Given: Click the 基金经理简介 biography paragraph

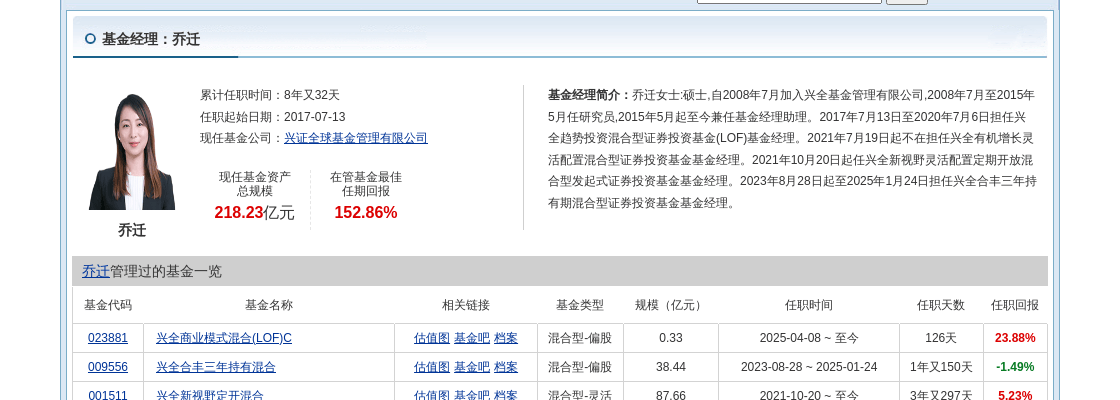Looking at the screenshot, I should [x=792, y=149].
